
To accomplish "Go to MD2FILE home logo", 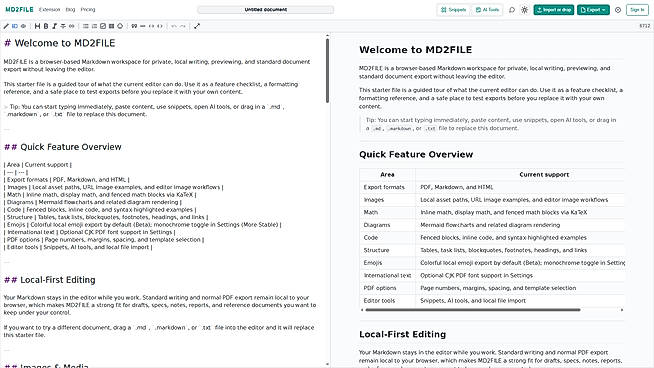I will pyautogui.click(x=19, y=9).
